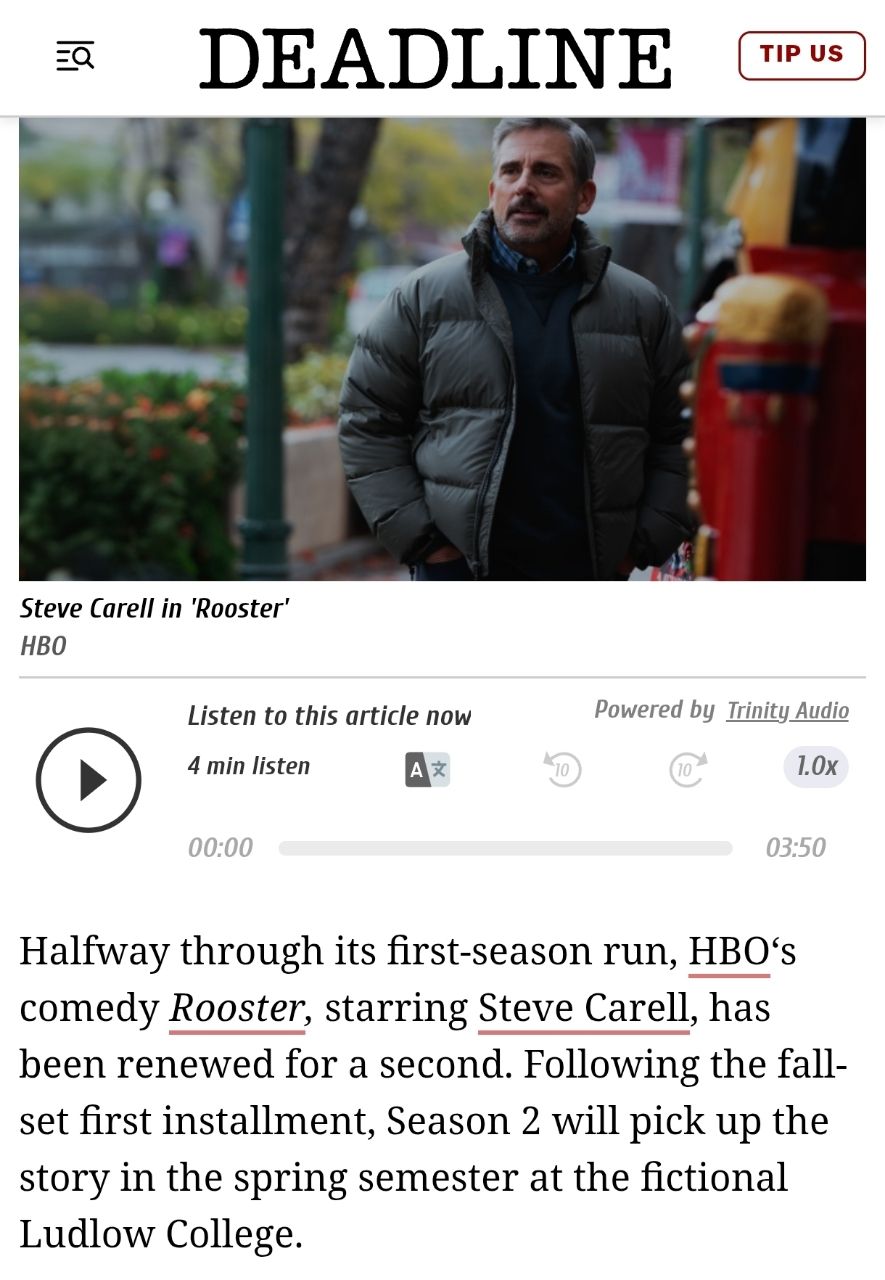Screen dimensions: 885x1280
Task: Skip forward audio 10 seconds
Action: (x=688, y=768)
